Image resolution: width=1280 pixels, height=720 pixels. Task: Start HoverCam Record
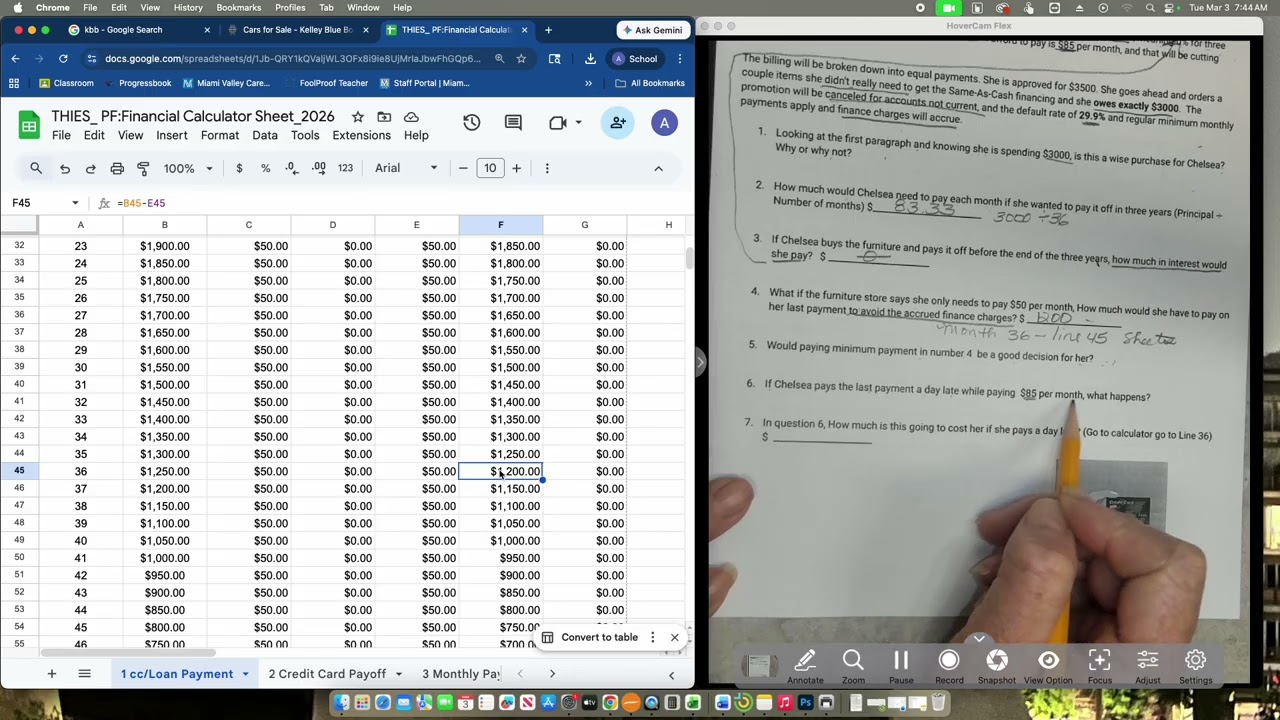tap(949, 665)
